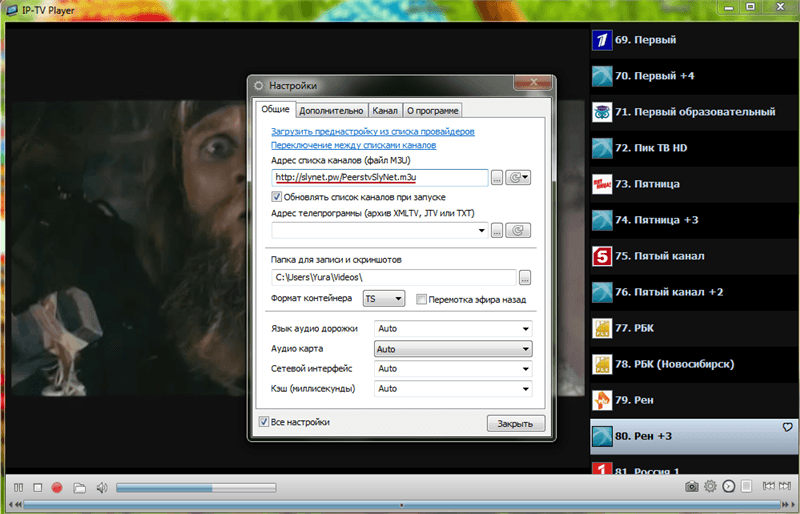Refresh the channel list with the reload button
Viewport: 800px width, 514px height.
pos(518,178)
